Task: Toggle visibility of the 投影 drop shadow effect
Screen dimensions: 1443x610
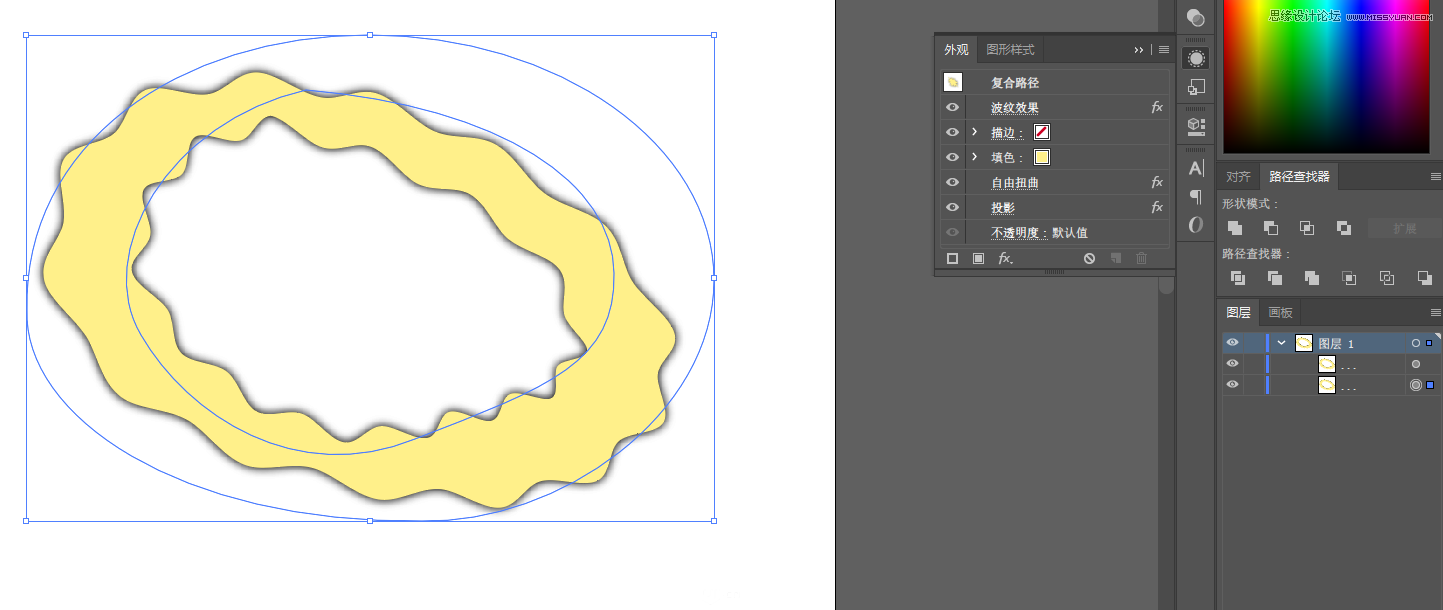Action: pyautogui.click(x=952, y=207)
